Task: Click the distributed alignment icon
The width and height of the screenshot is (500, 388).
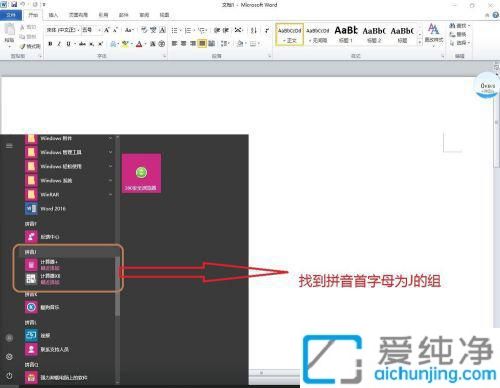Action: [211, 44]
